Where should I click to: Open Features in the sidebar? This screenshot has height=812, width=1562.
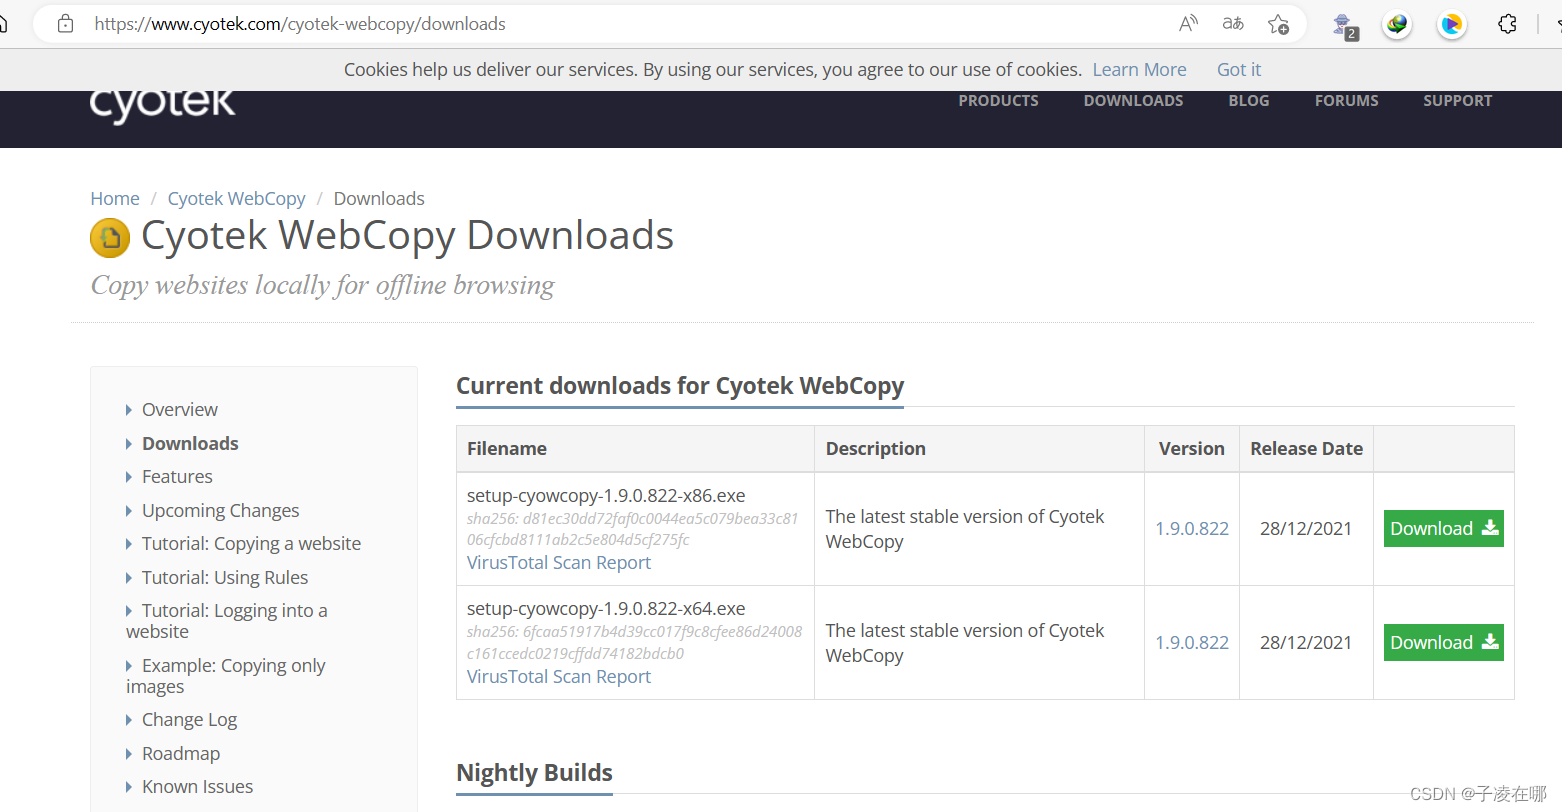177,477
